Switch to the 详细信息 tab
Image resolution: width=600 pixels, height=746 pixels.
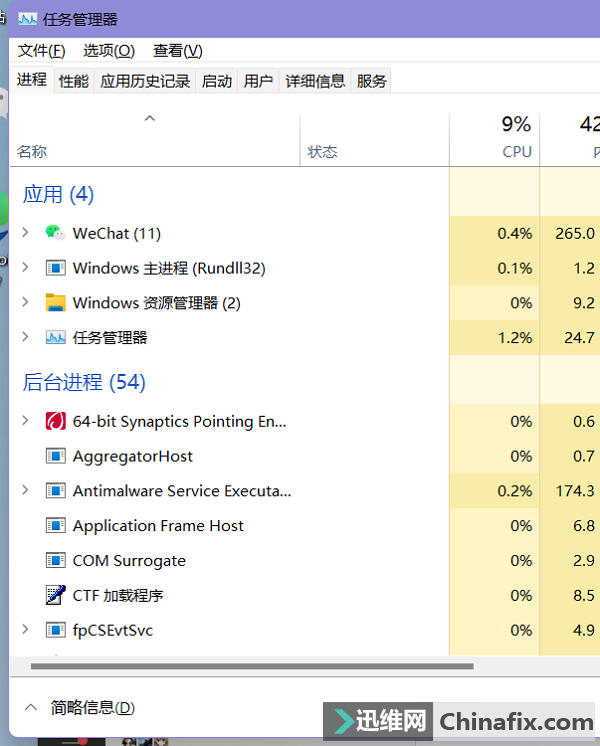[315, 81]
